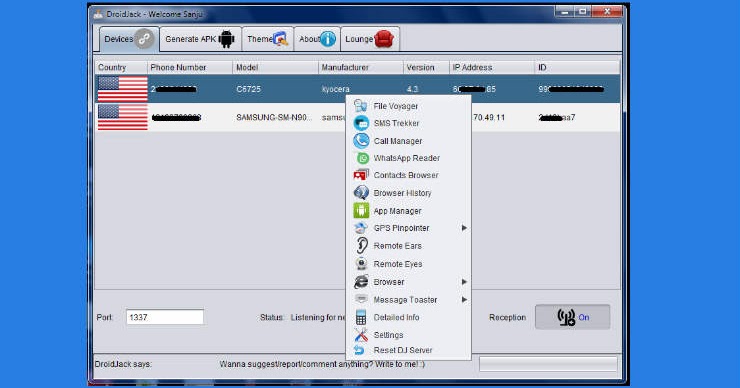Click the Theme paint icon
The height and width of the screenshot is (388, 740).
click(x=281, y=39)
